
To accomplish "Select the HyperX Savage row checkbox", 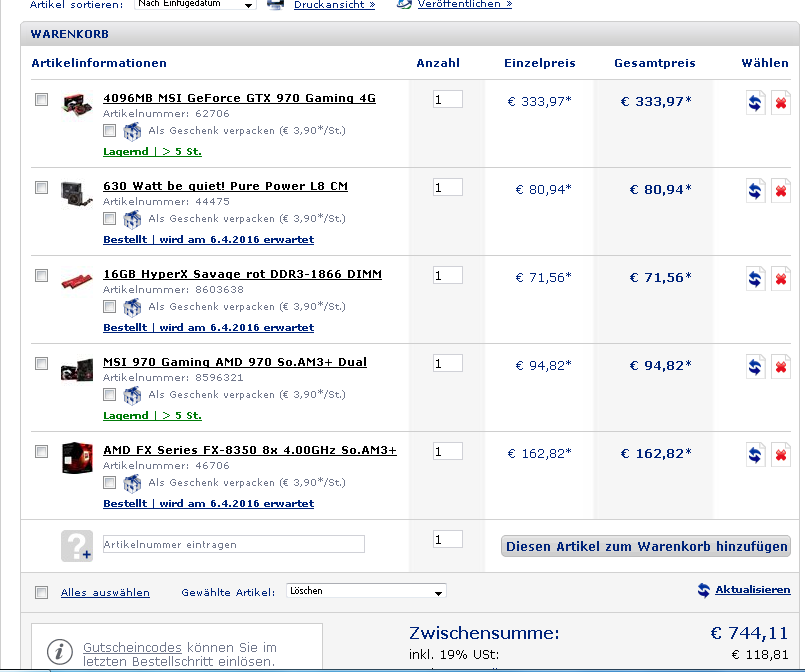I will point(42,275).
